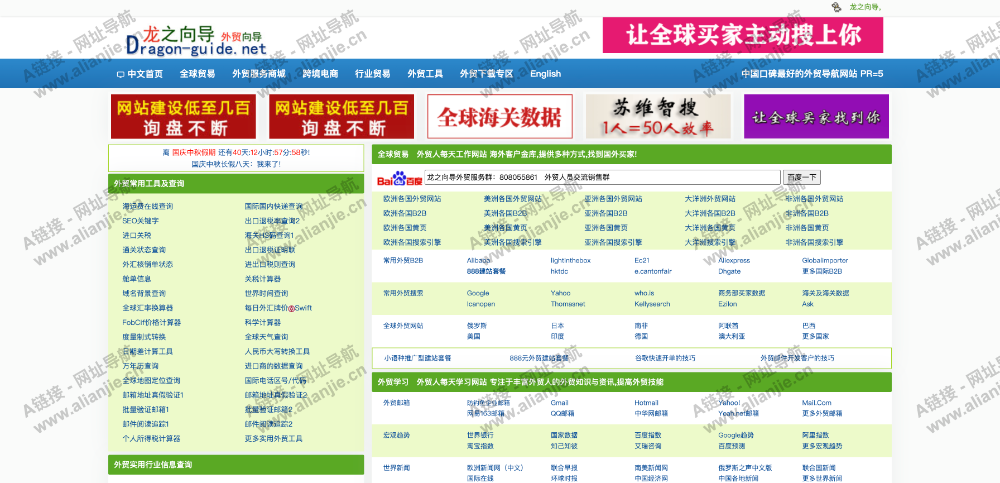
Task: Open the Alibaba link in 常用外贸B2B
Action: (478, 260)
